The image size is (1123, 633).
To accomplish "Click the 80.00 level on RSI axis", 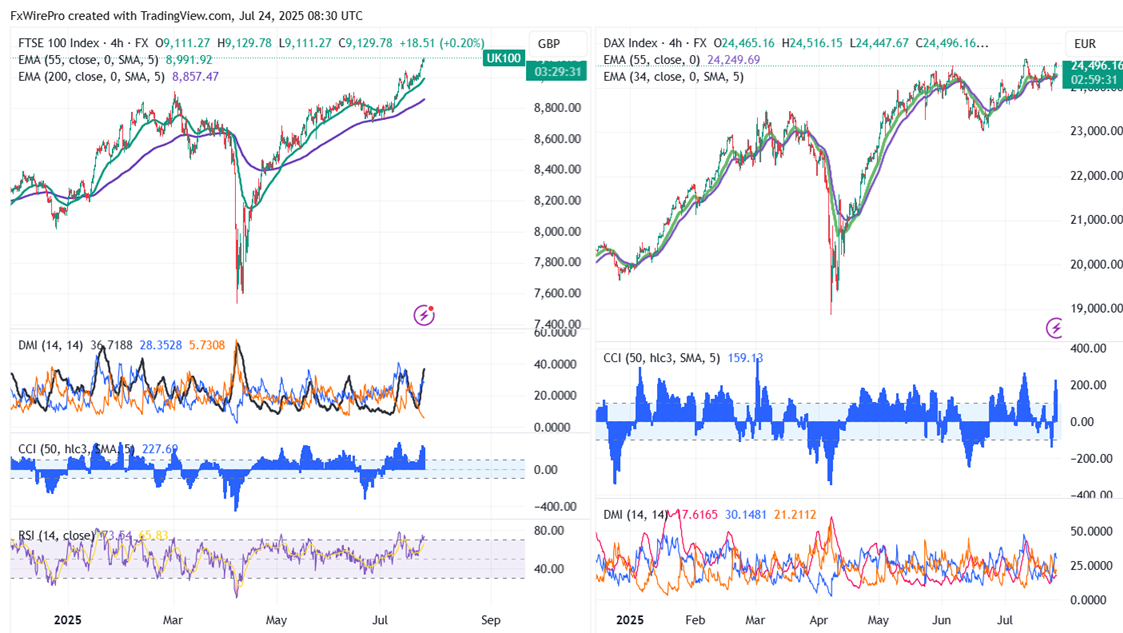I will coord(549,531).
